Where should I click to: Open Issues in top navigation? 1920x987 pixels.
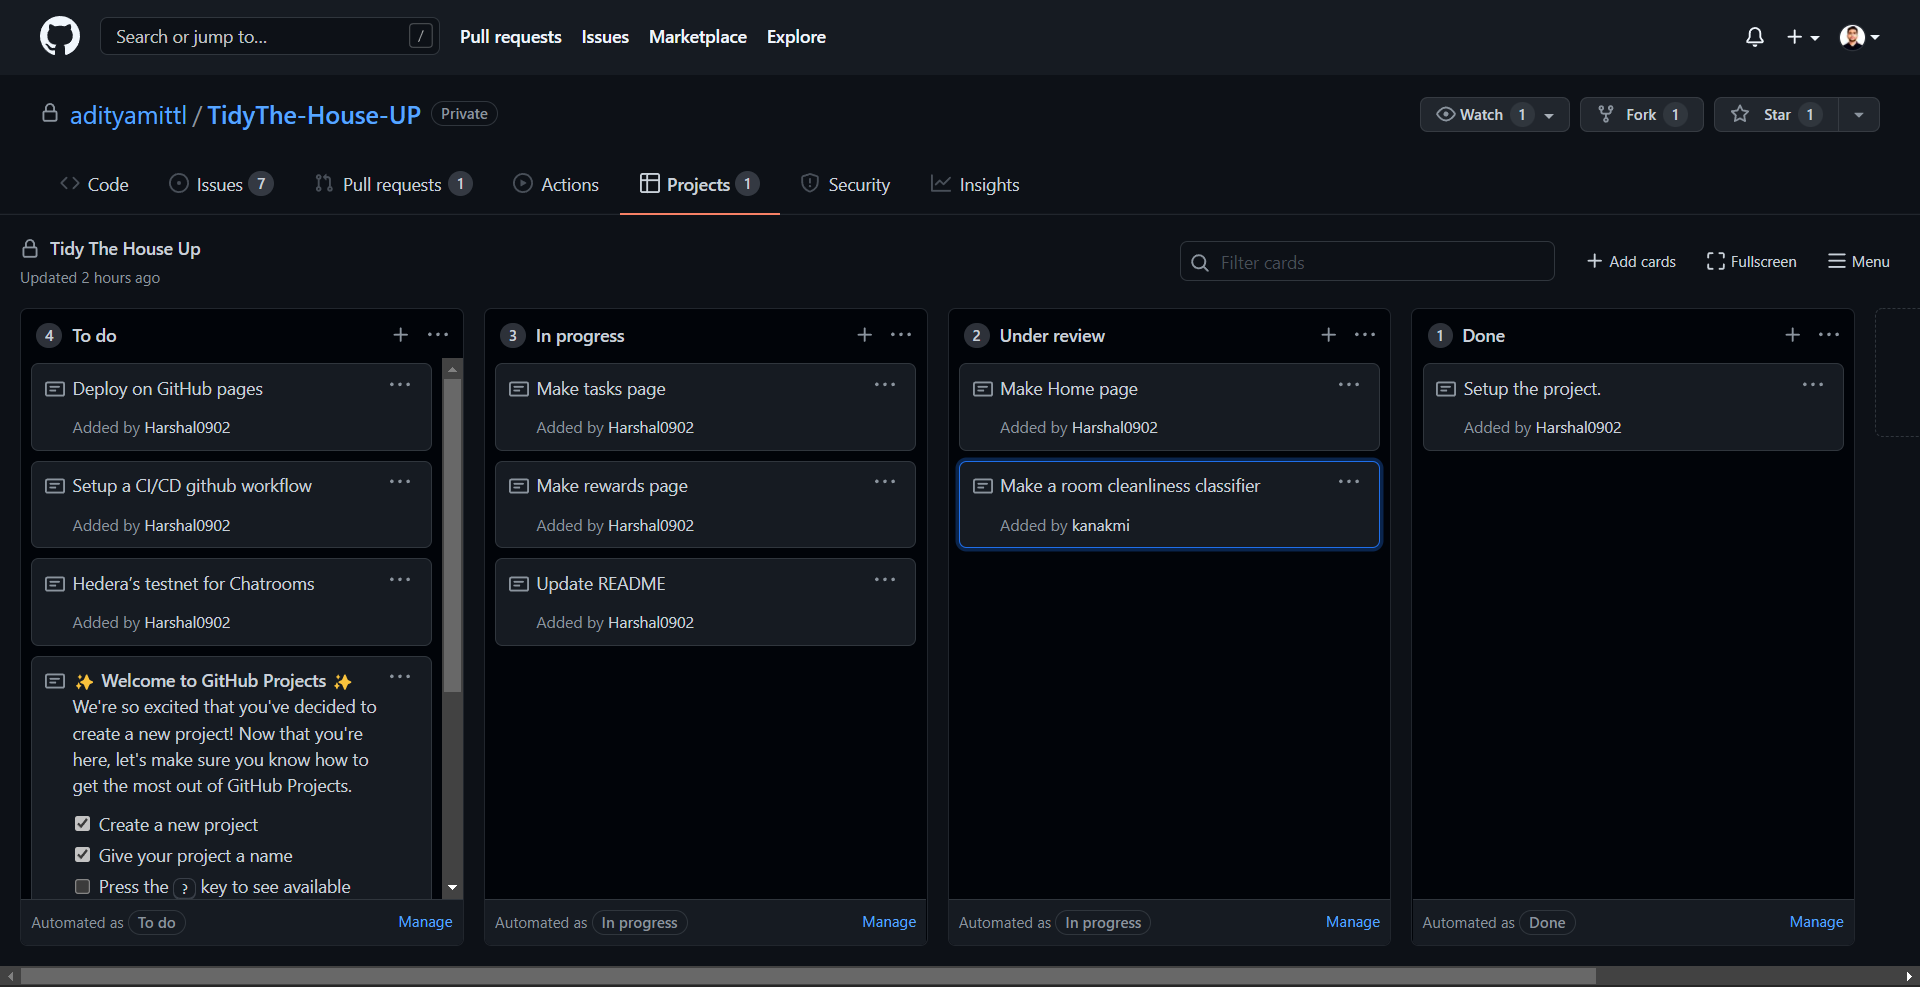[605, 37]
